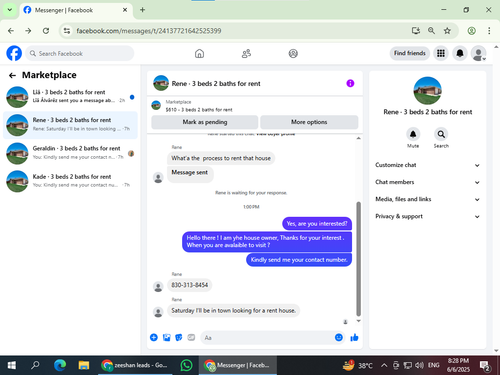Open the Kade 3 beds 2 baths conversation
The height and width of the screenshot is (375, 500).
coord(70,181)
